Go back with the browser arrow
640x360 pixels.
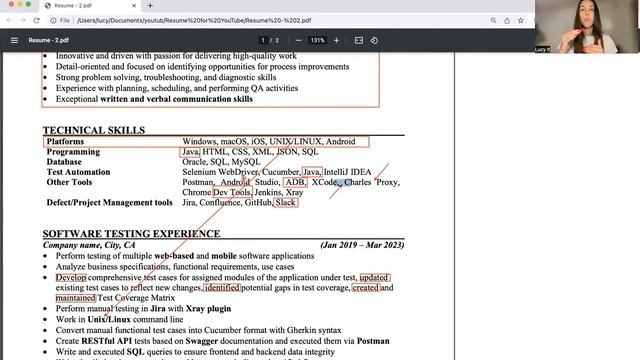pos(9,20)
